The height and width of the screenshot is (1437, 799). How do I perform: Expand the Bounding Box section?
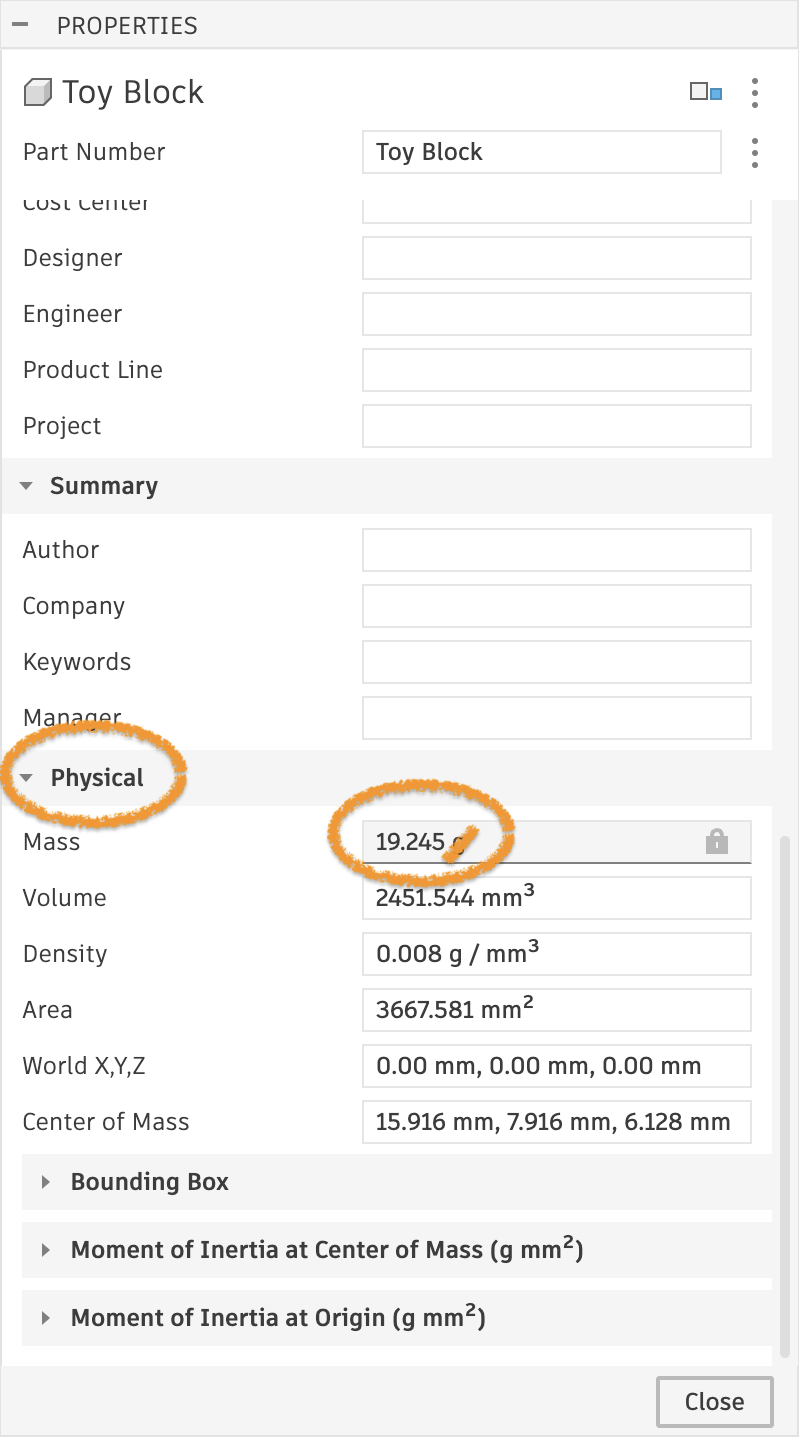click(46, 1182)
